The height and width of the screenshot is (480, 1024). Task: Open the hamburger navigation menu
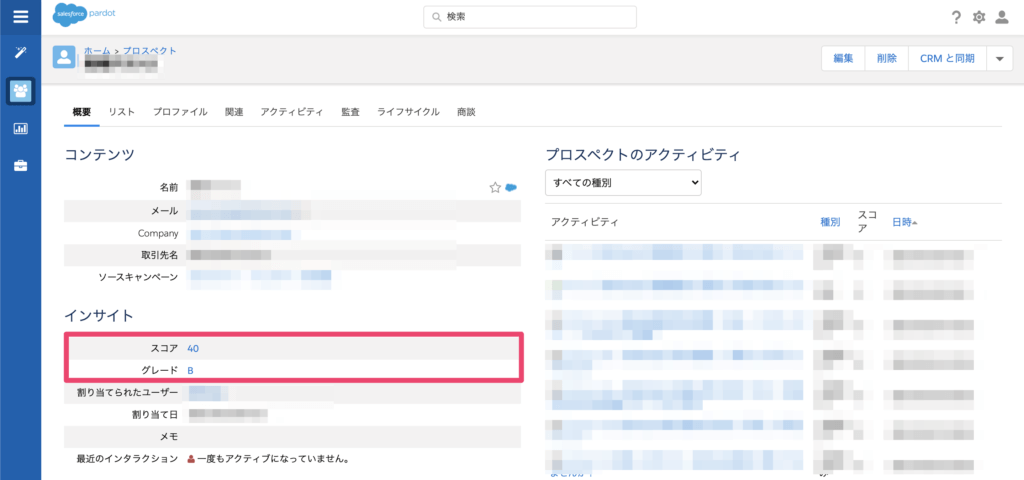coord(20,17)
